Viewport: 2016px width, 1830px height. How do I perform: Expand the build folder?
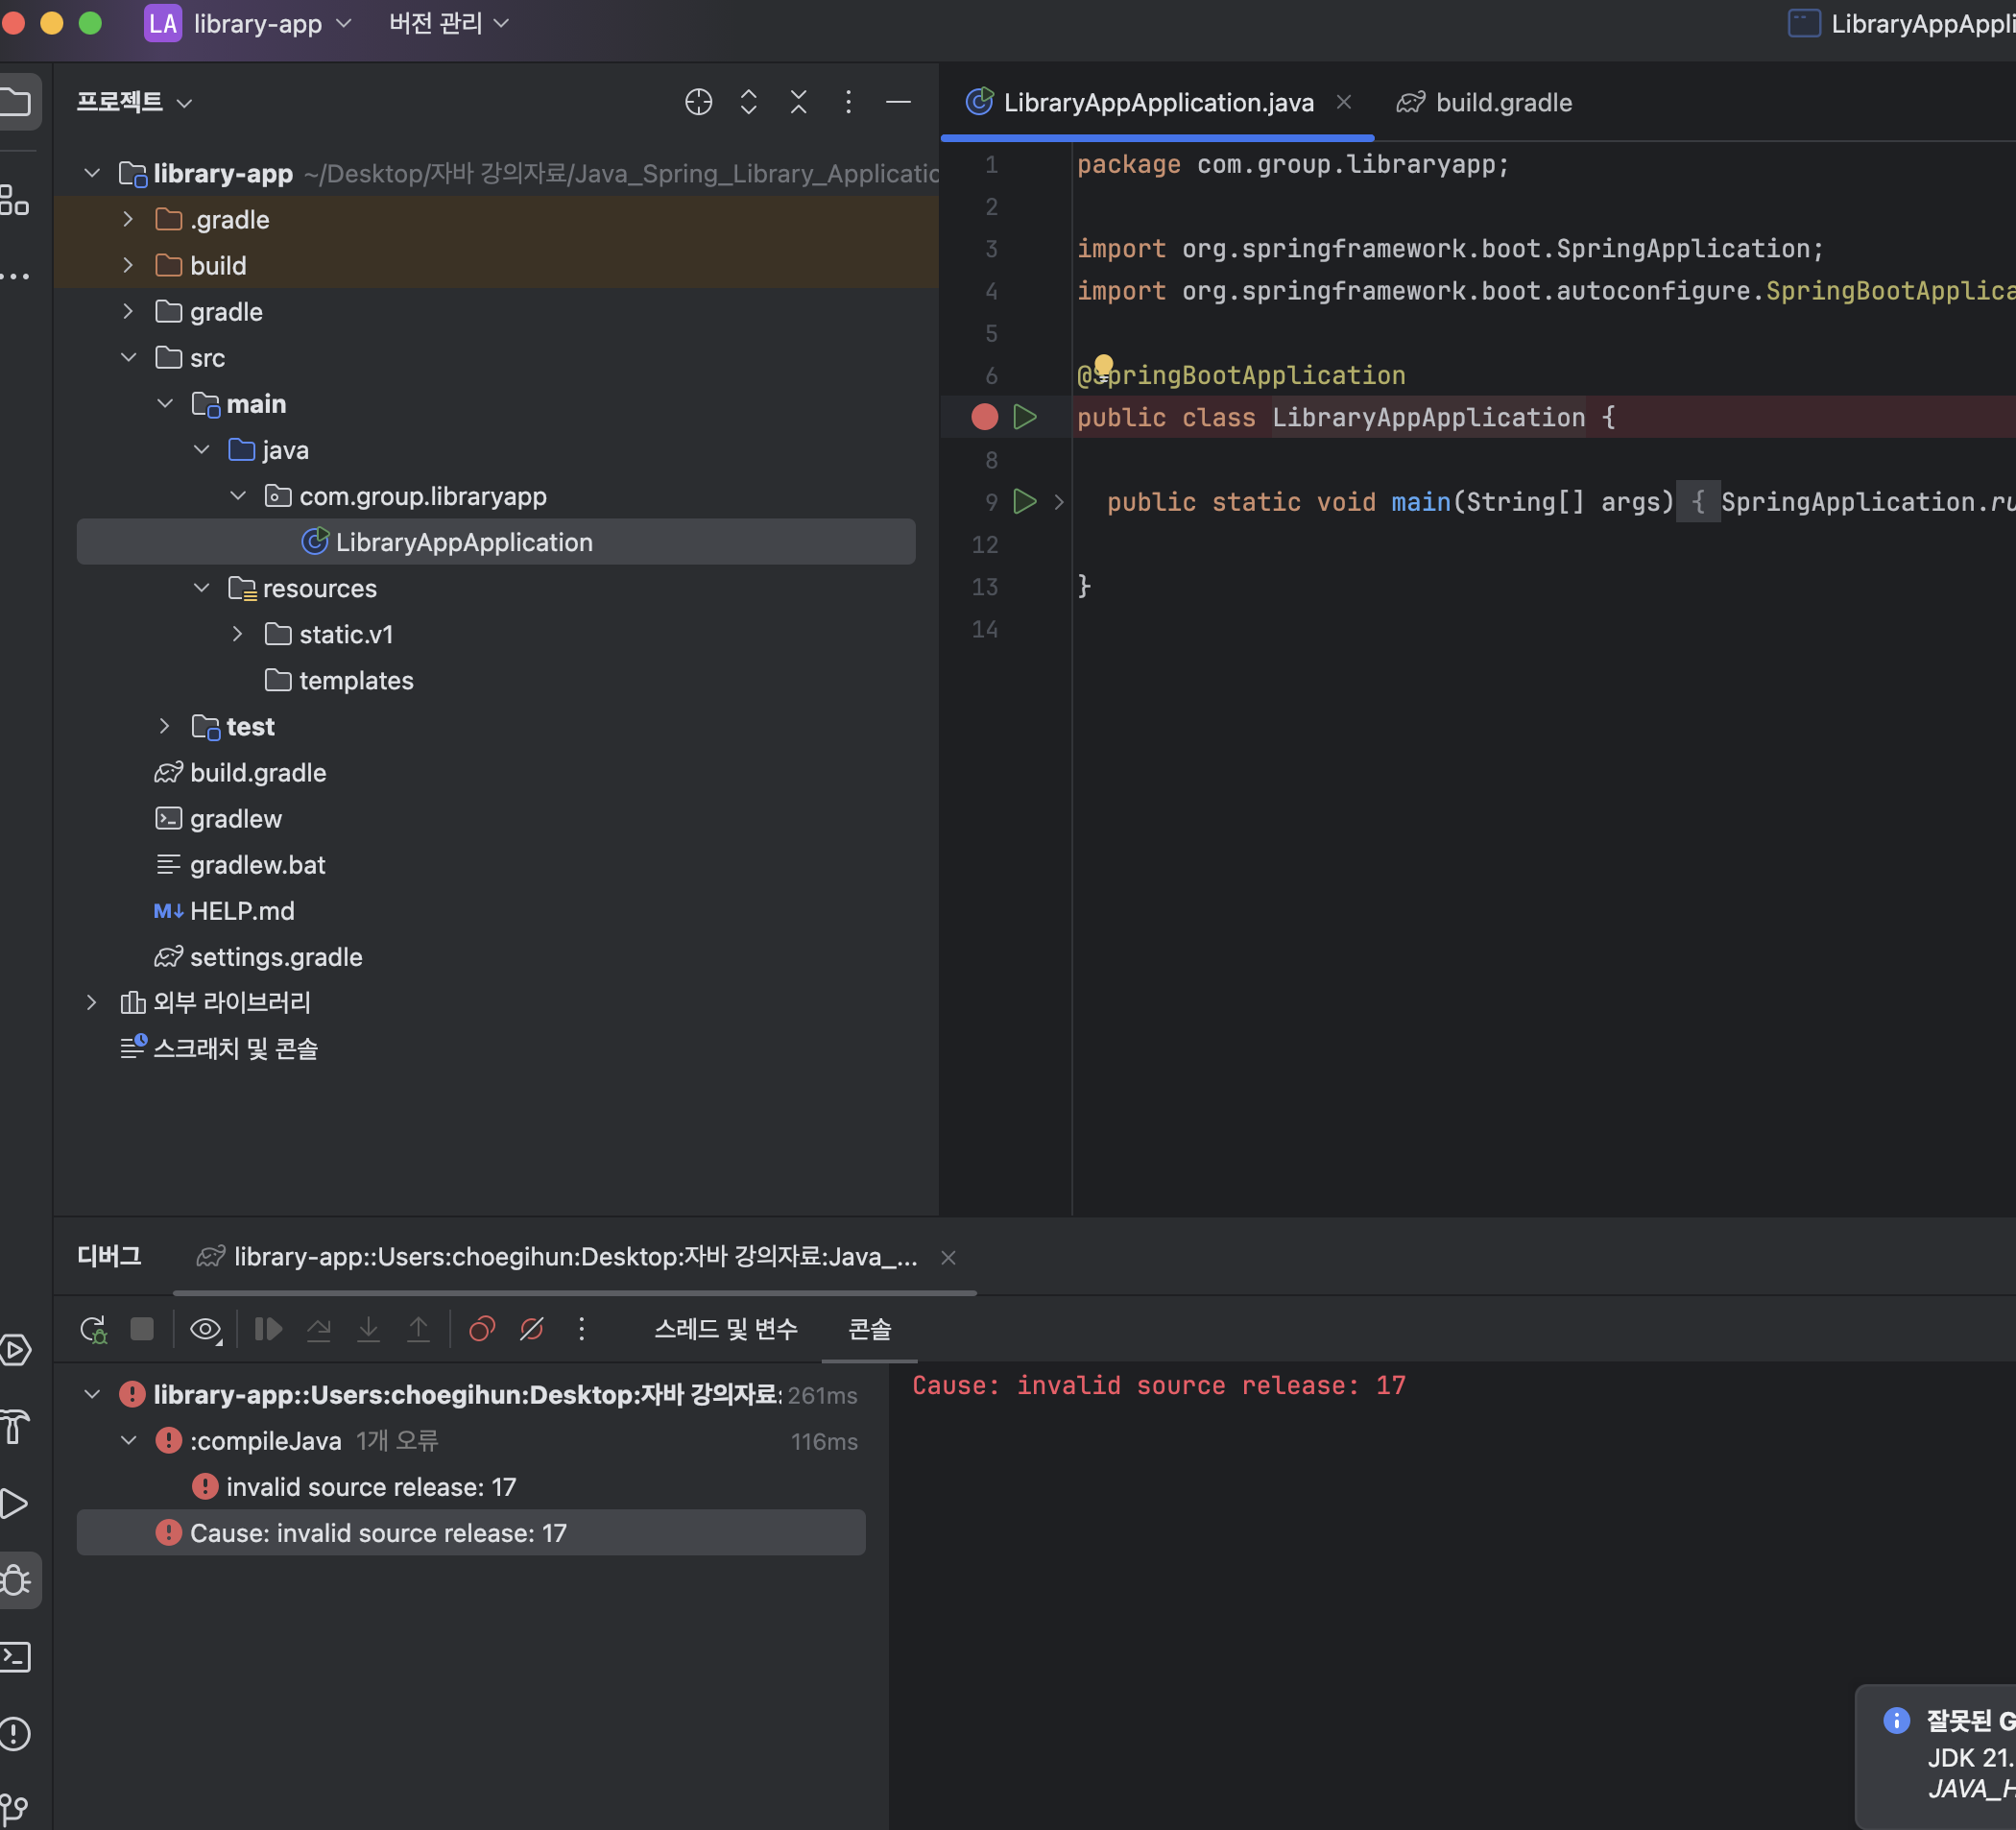pos(128,265)
